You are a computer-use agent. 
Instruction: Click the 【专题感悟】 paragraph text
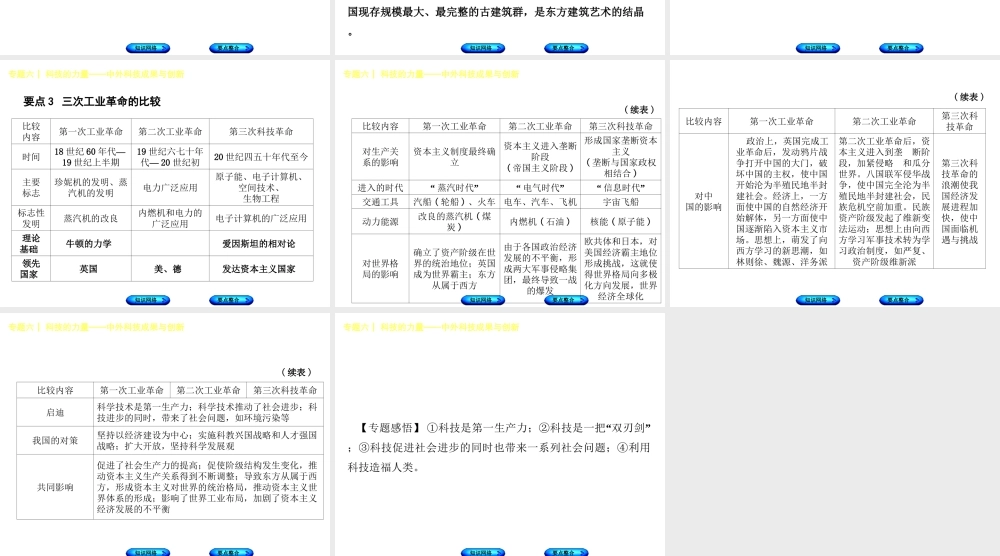pos(499,448)
